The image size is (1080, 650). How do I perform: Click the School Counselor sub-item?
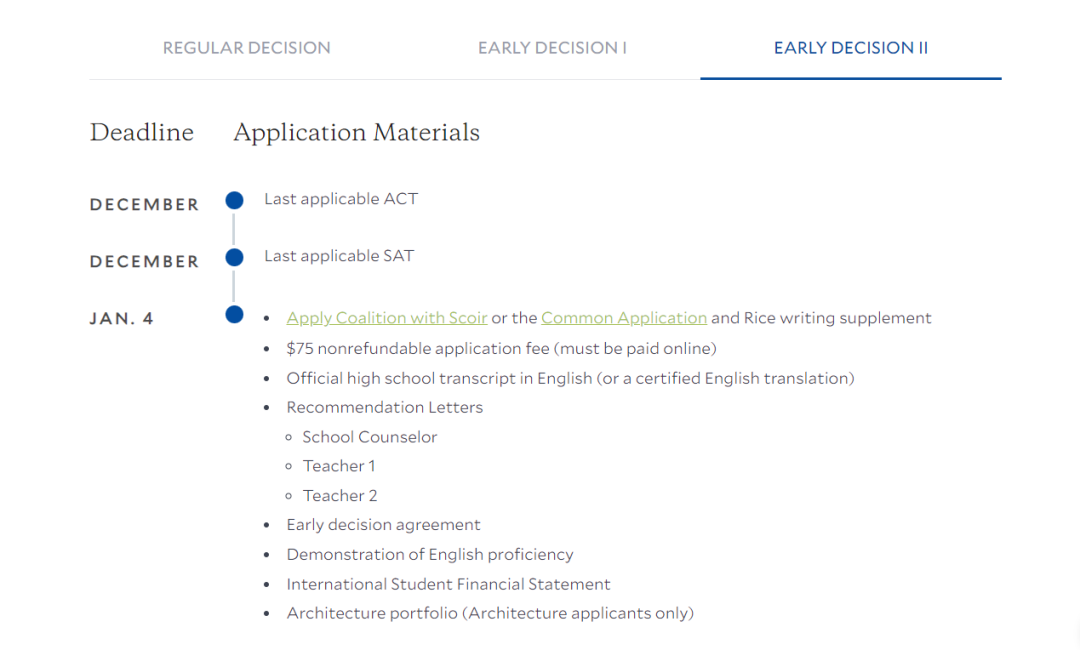coord(370,437)
